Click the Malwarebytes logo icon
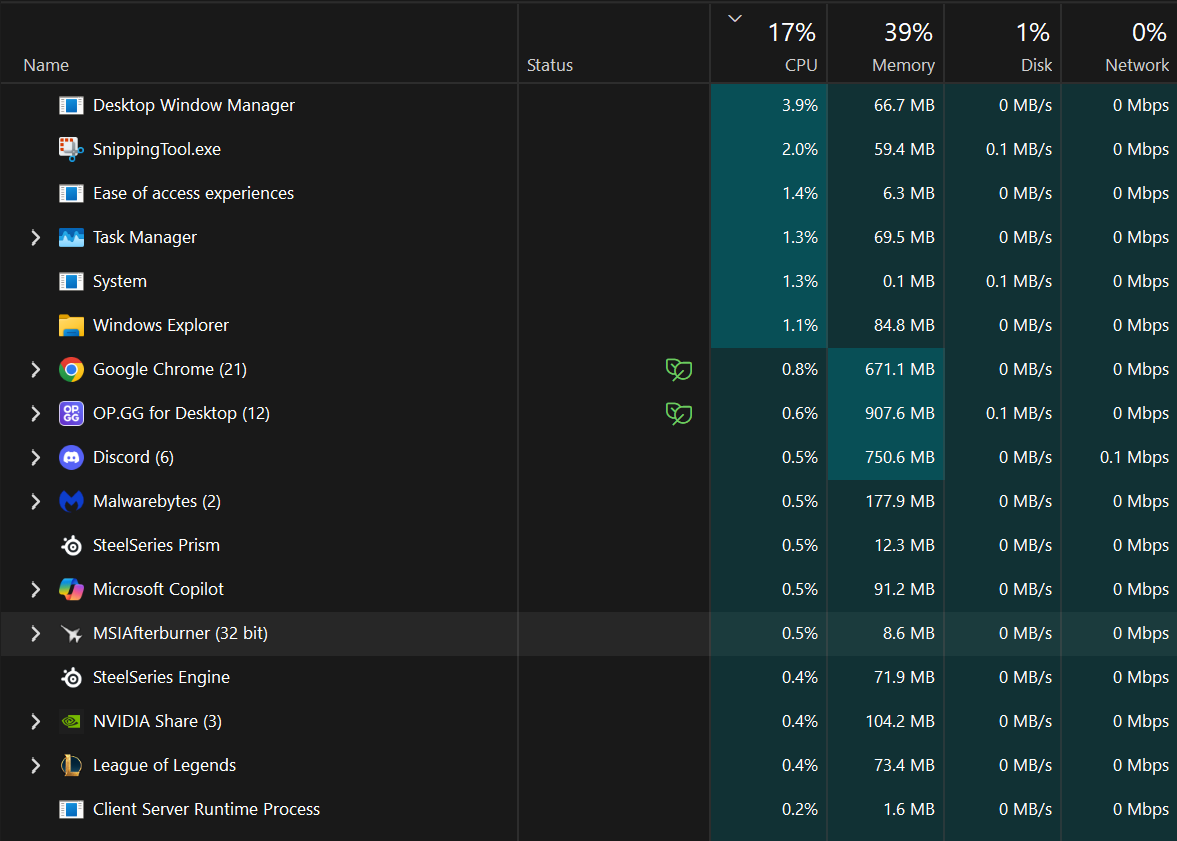This screenshot has width=1177, height=841. point(71,501)
